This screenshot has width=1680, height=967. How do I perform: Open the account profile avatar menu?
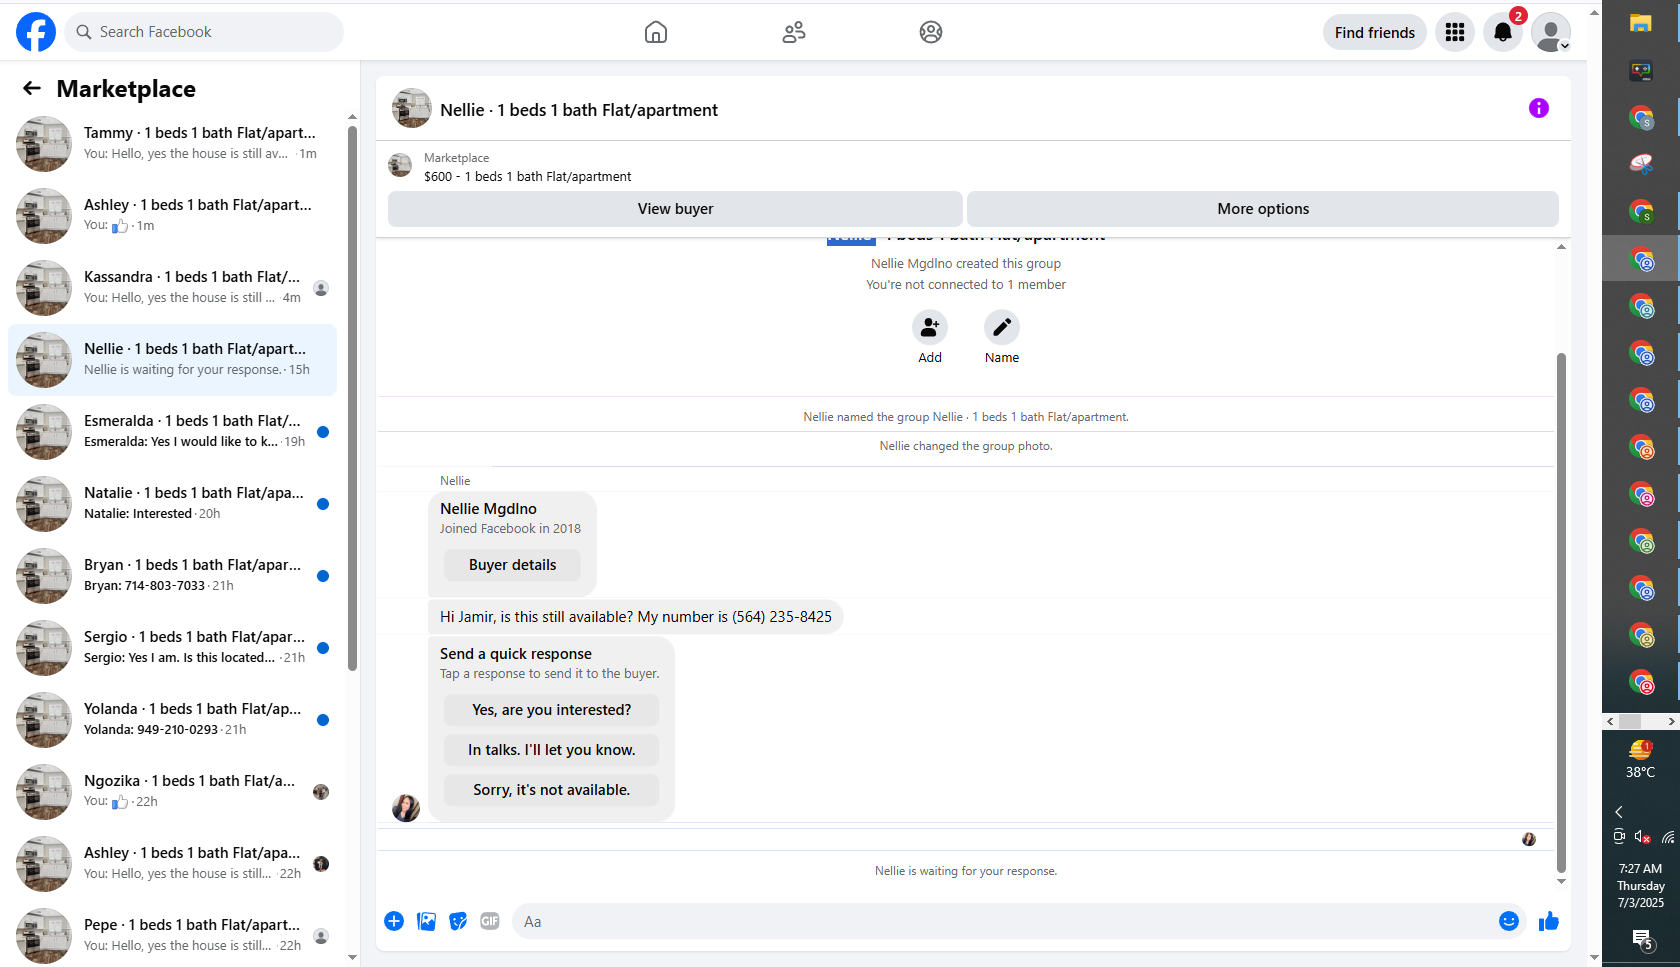1551,32
